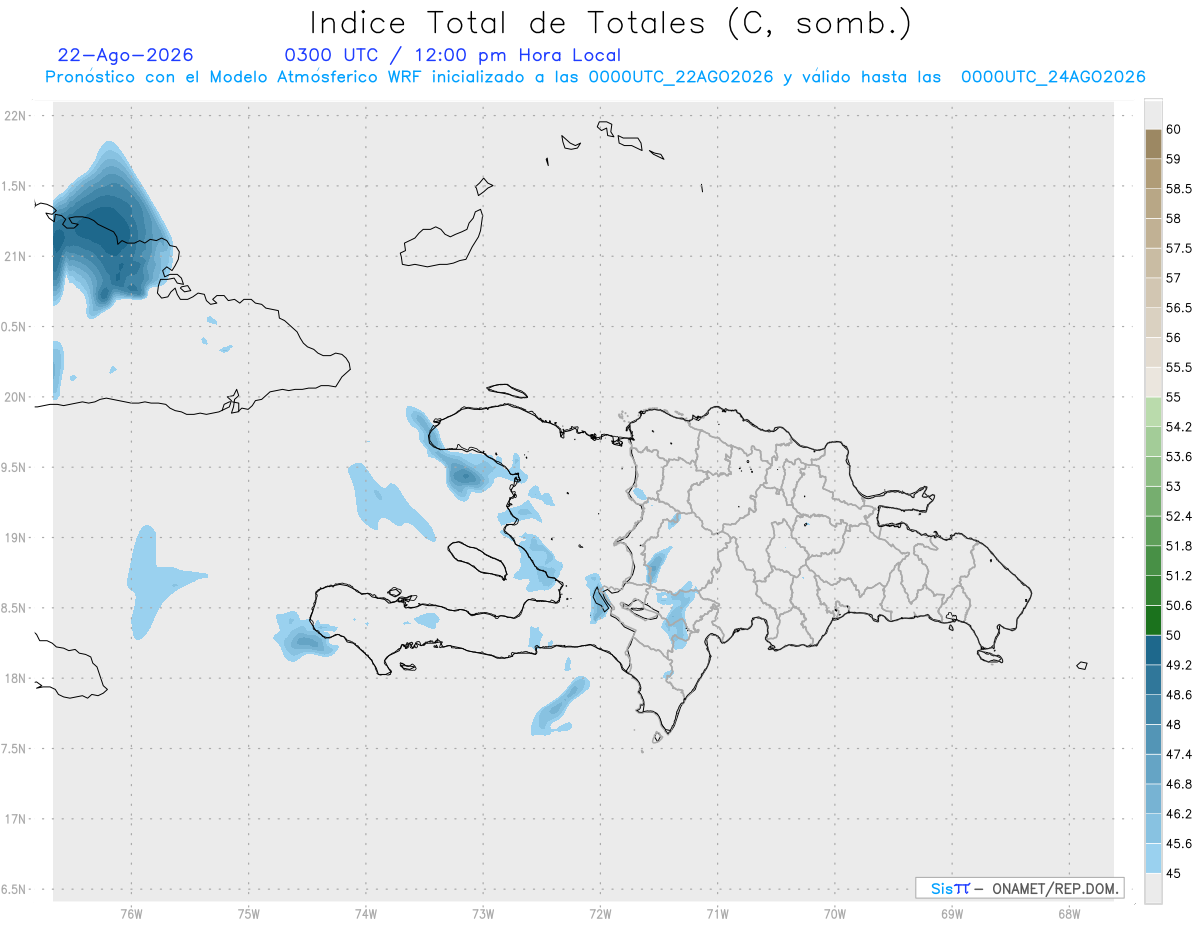Click the 21N latitude label
The image size is (1200, 927).
16,256
